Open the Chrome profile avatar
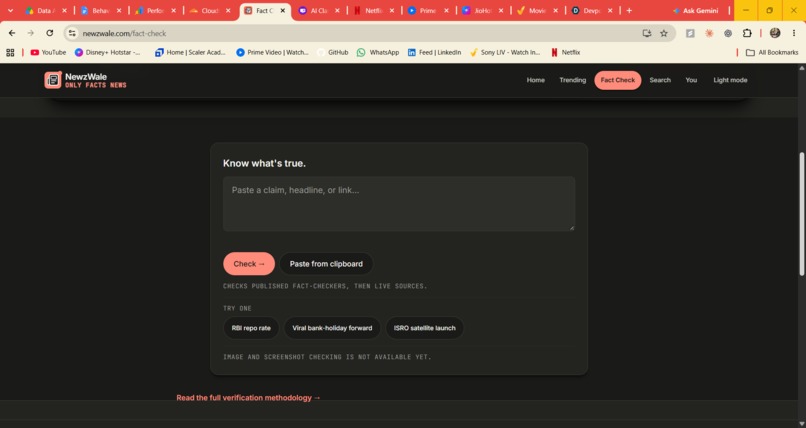806x428 pixels. tap(775, 33)
